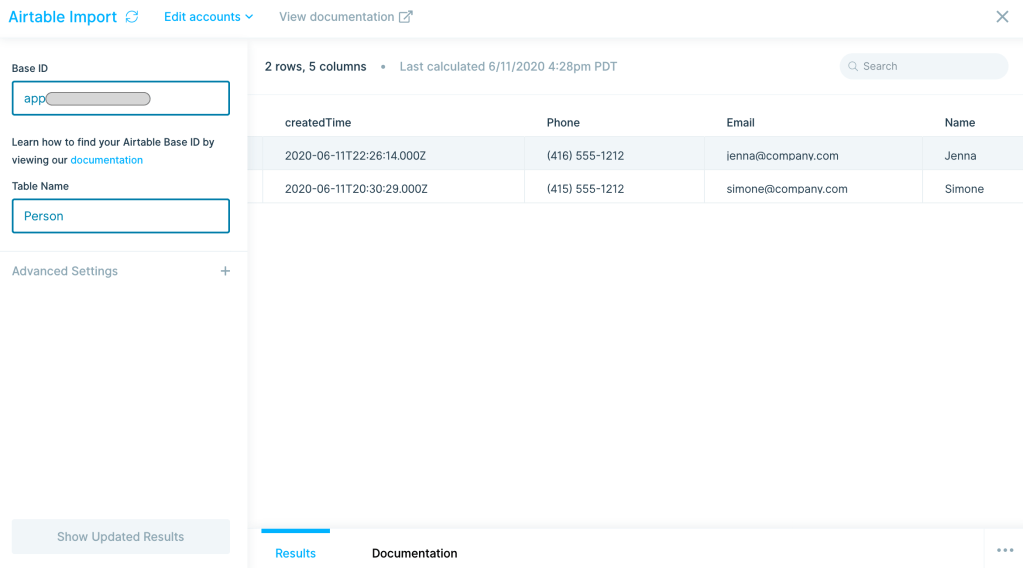Switch to the Documentation tab
The width and height of the screenshot is (1023, 568).
tap(414, 553)
